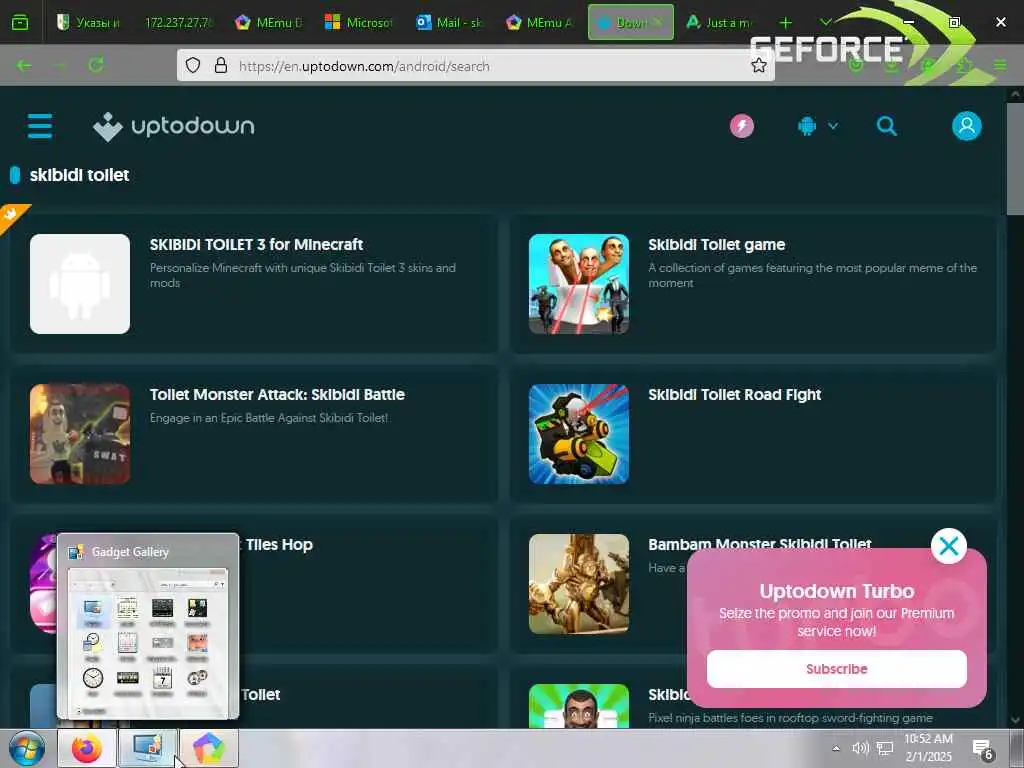Open the user account icon

(x=967, y=126)
